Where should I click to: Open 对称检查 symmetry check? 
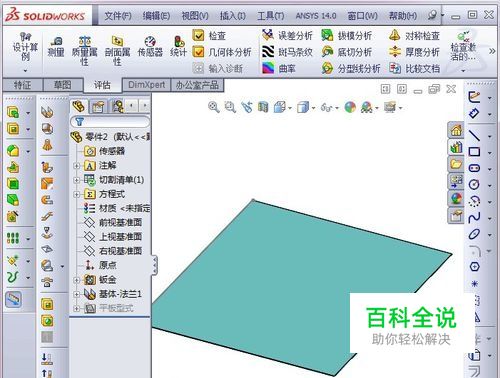[x=414, y=35]
